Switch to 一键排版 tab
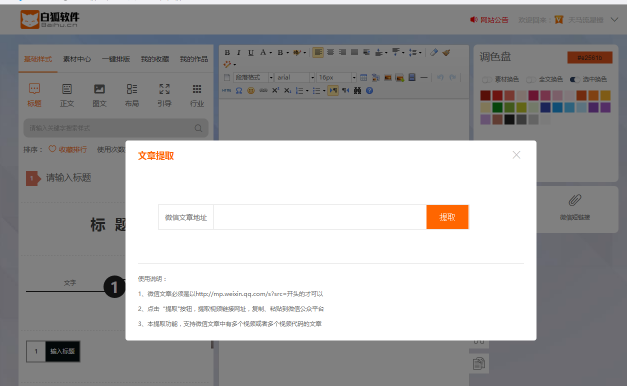 point(116,59)
